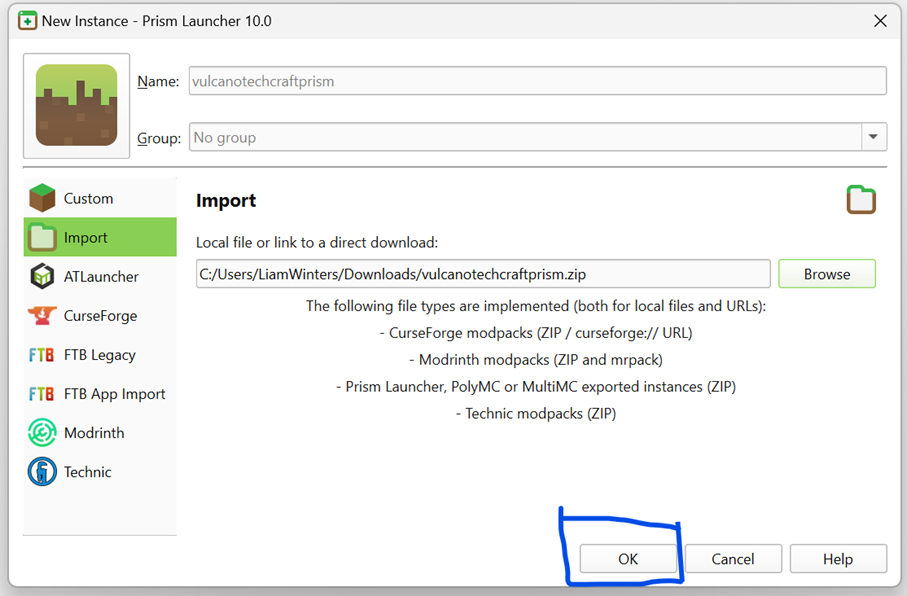Select the vulcanotechcraftprism.zip path field
The height and width of the screenshot is (596, 907).
(x=483, y=273)
